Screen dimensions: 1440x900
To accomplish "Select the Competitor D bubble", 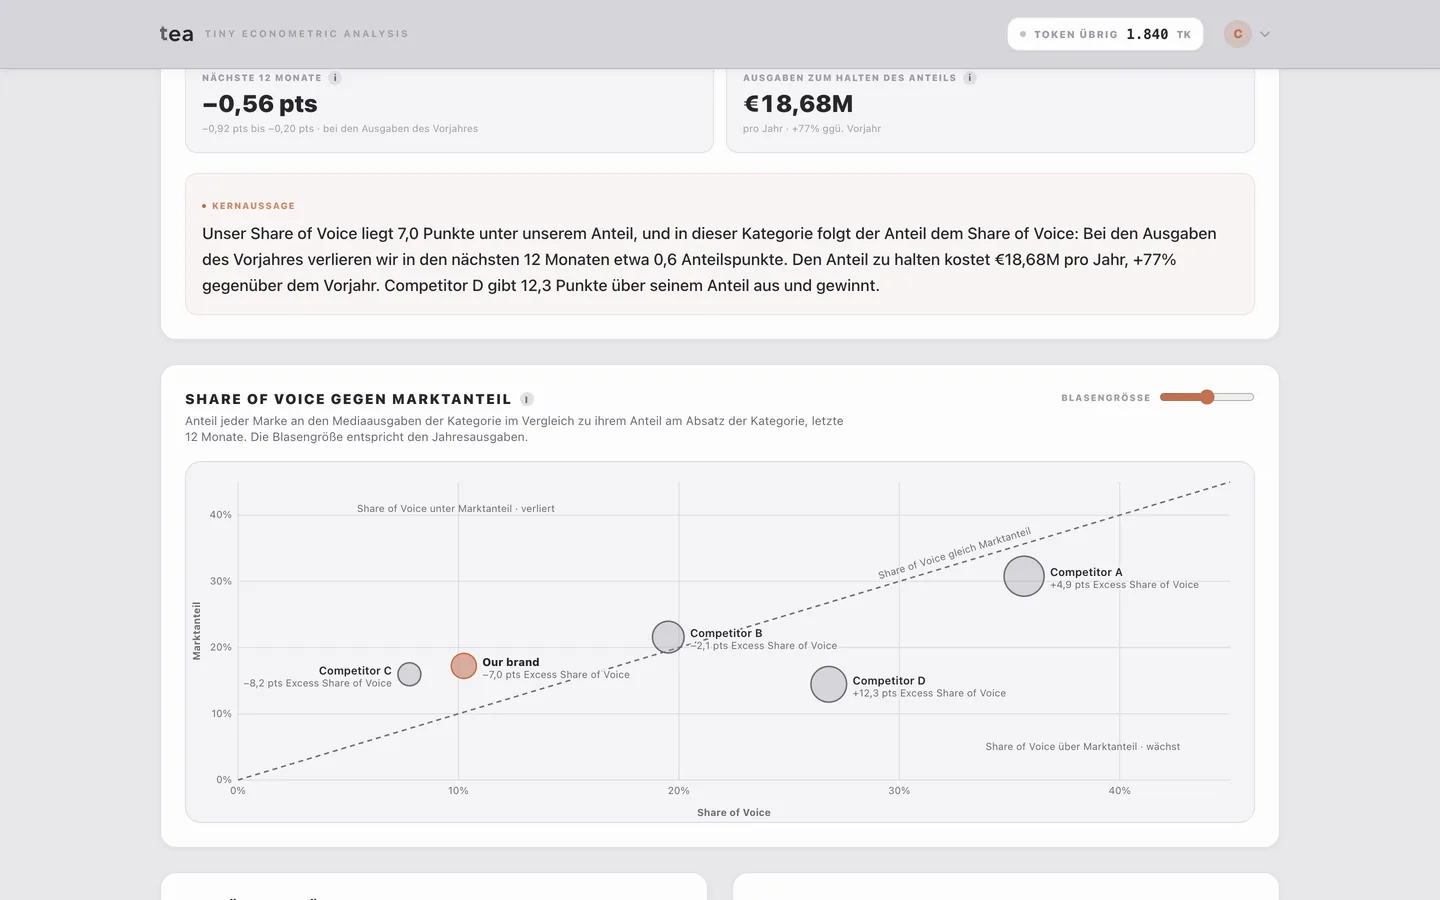I will tap(829, 684).
